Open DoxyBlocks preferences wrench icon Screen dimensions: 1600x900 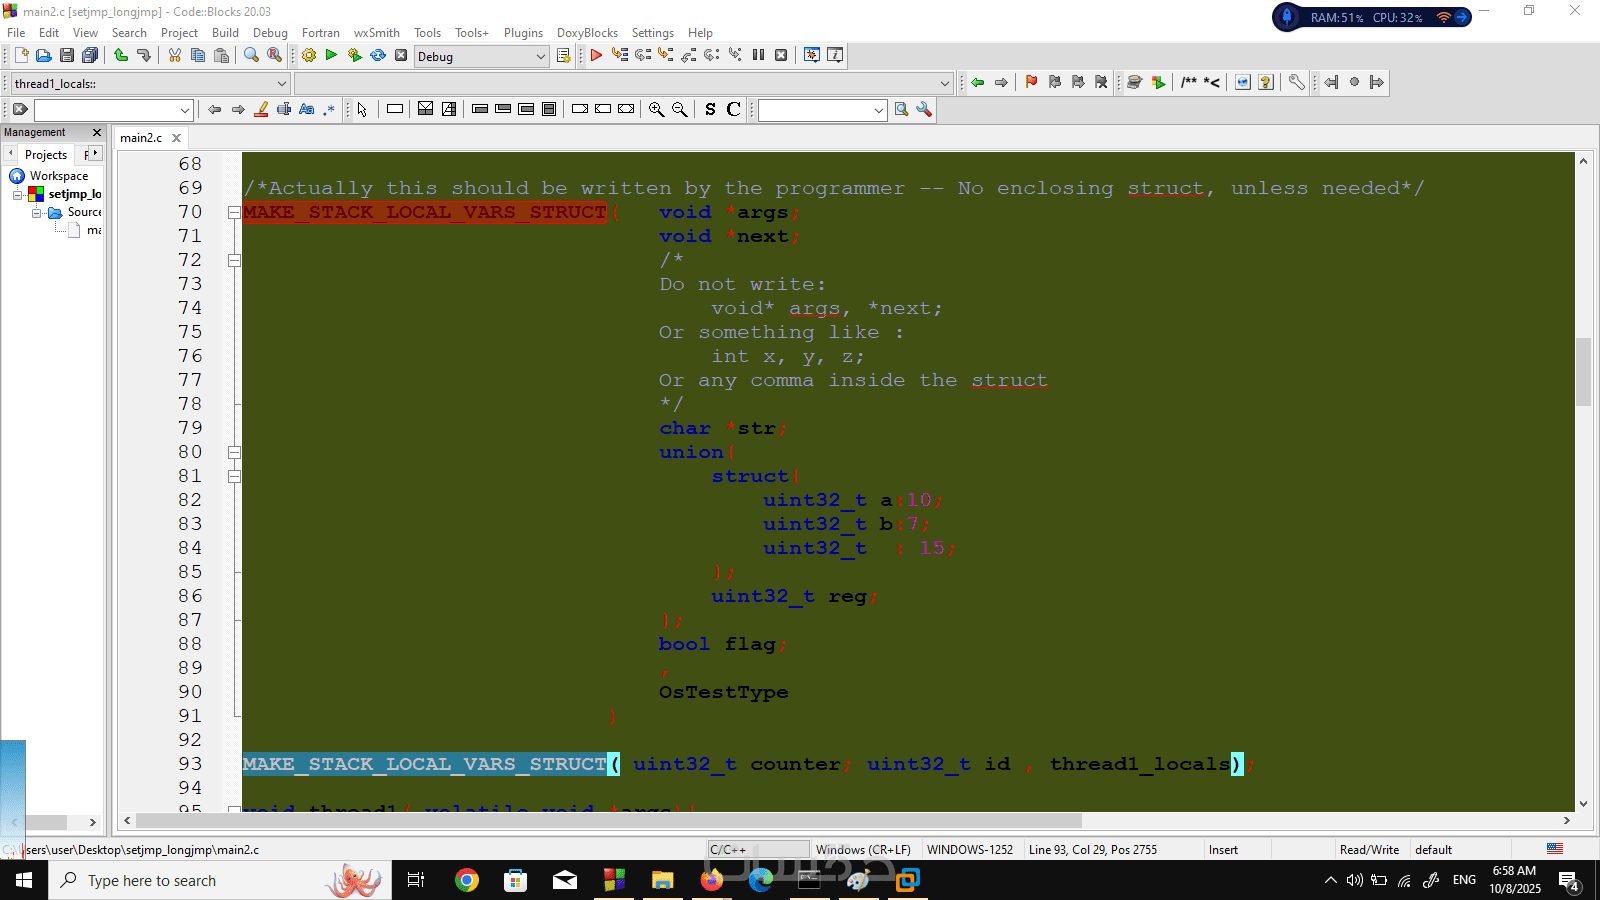(1296, 83)
